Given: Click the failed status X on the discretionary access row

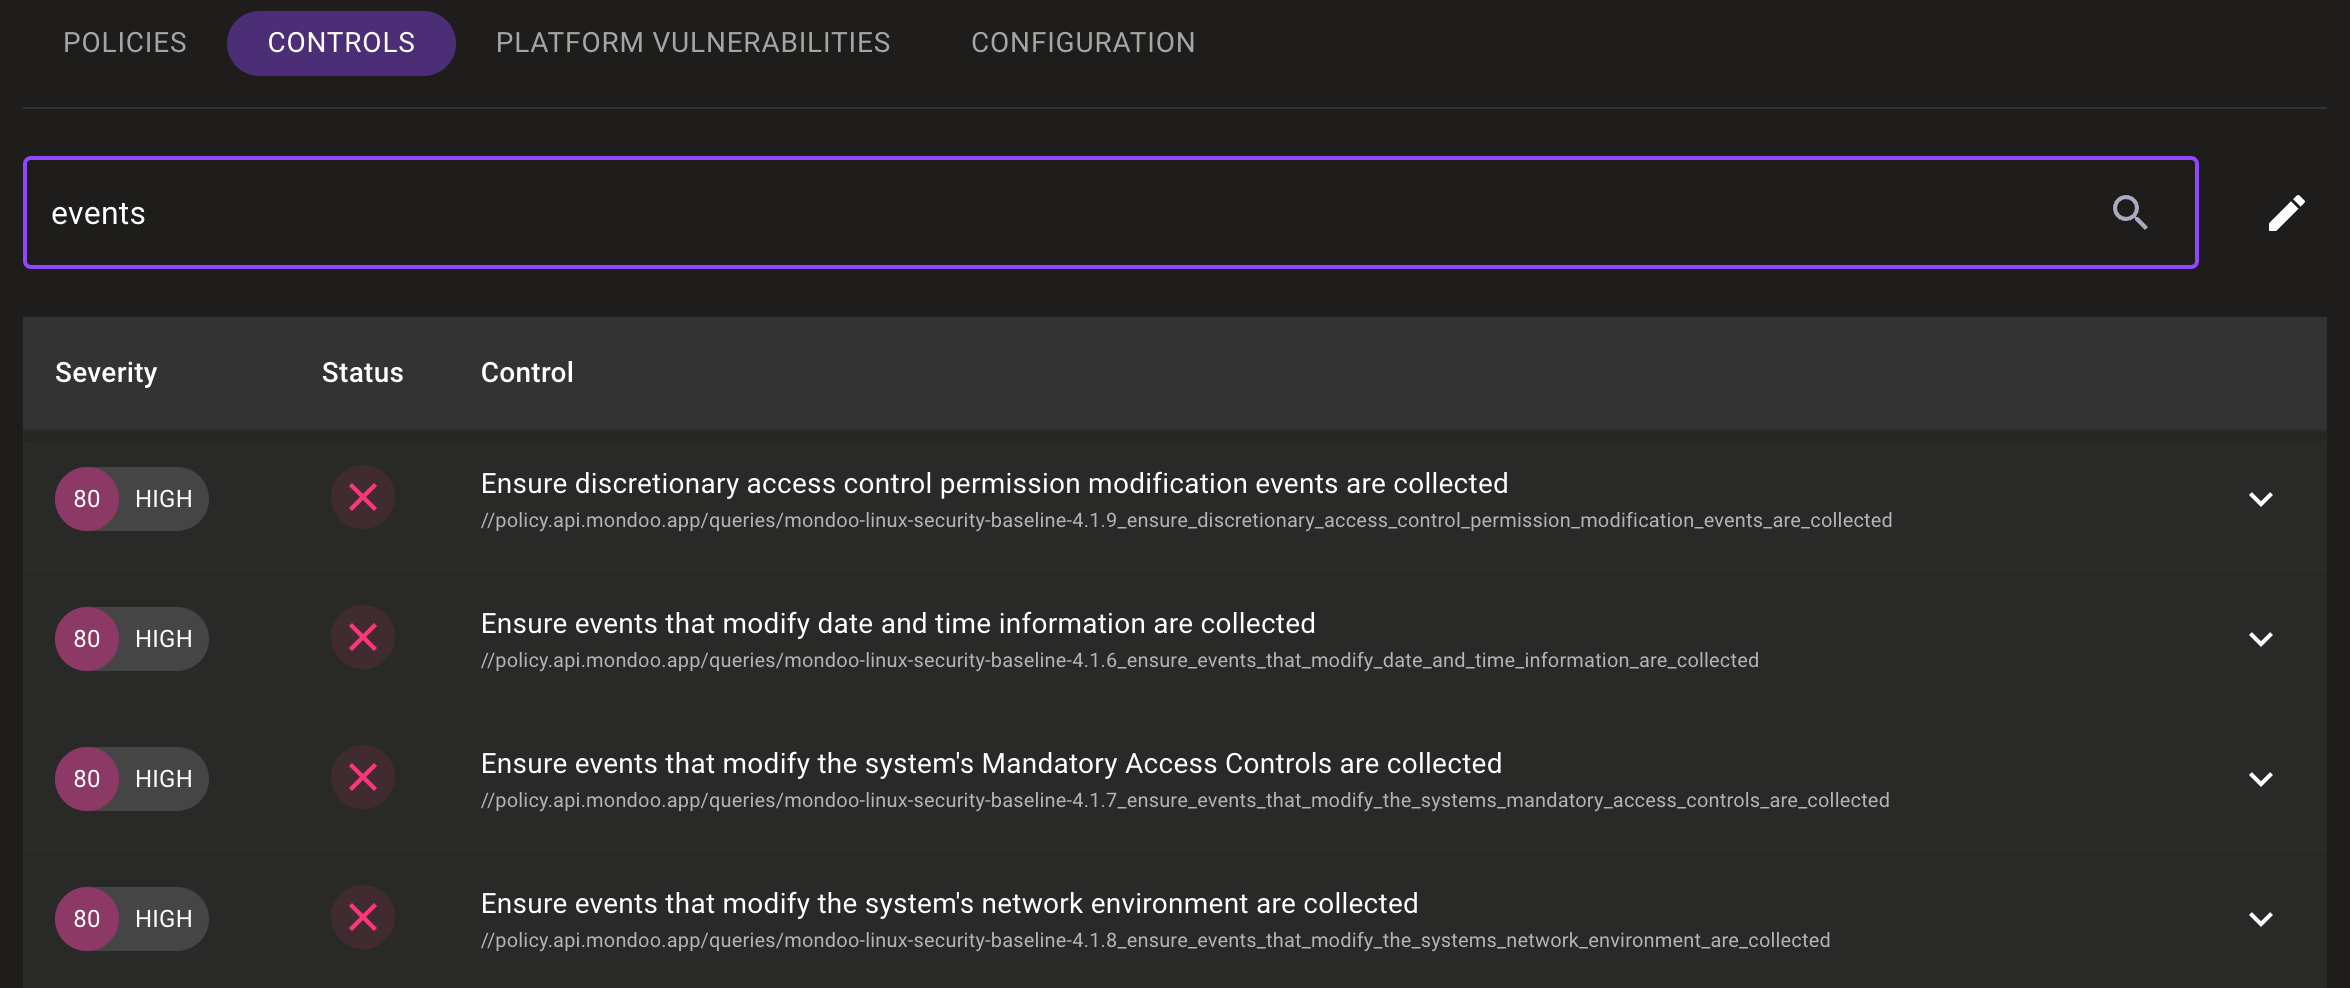Looking at the screenshot, I should point(363,497).
